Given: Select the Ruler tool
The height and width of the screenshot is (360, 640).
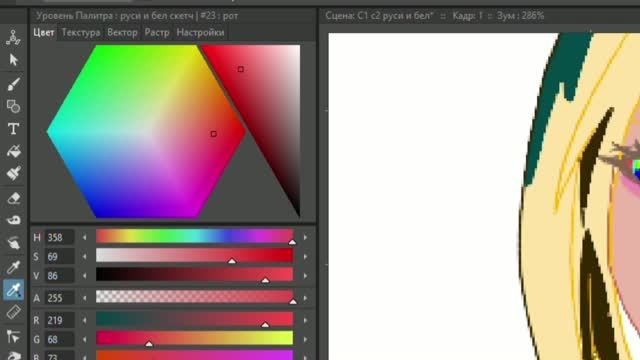Looking at the screenshot, I should tap(13, 312).
